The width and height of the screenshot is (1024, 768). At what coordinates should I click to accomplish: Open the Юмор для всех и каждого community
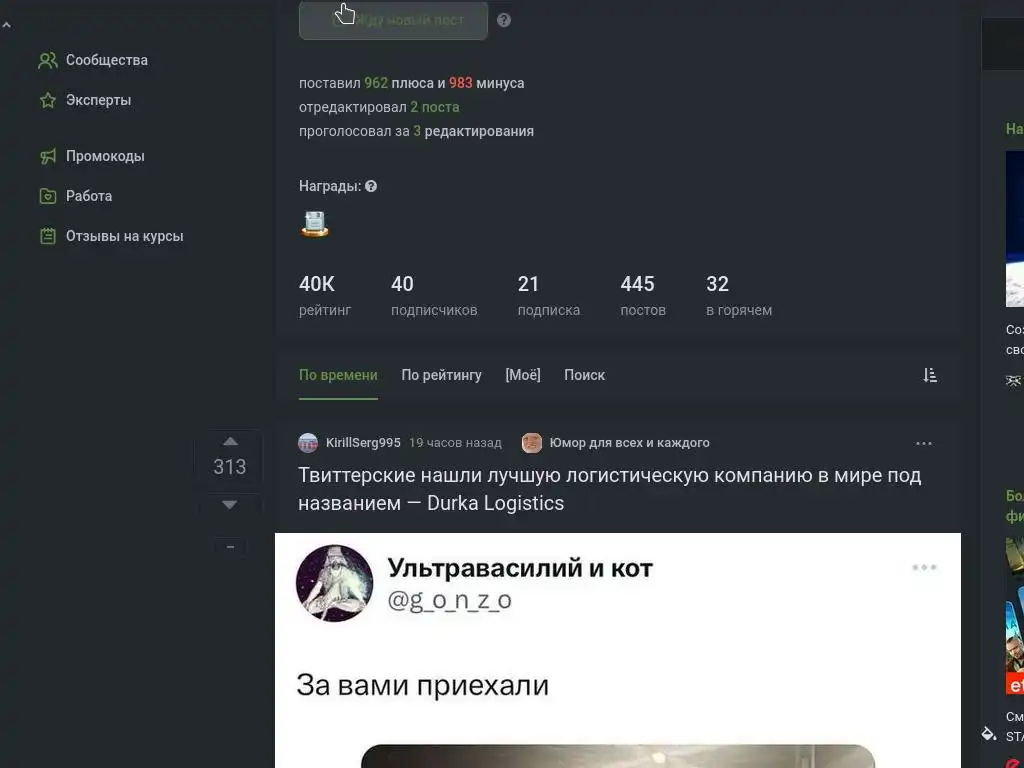pos(629,443)
